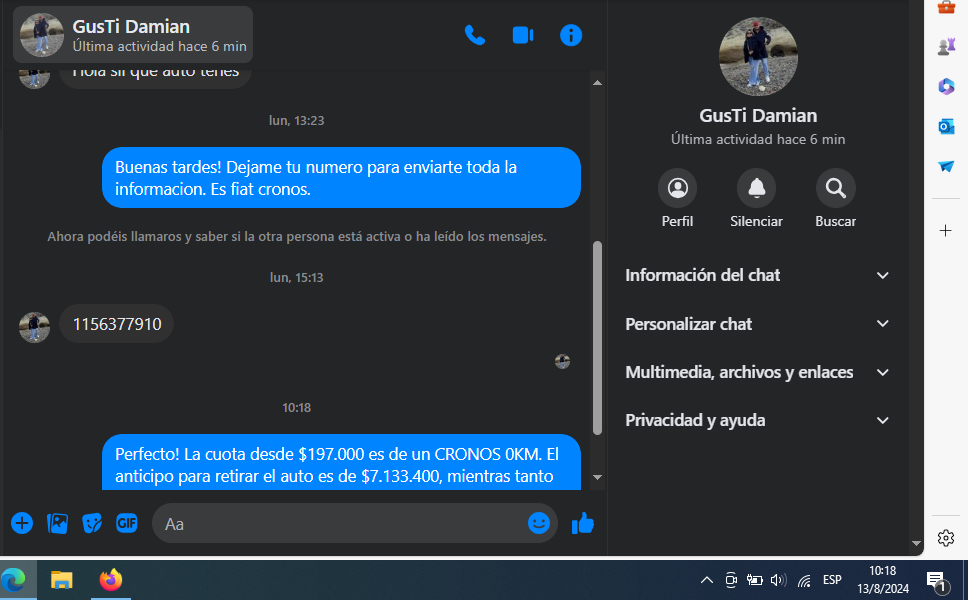Open the Windows notification center
This screenshot has width=968, height=600.
pos(937,580)
